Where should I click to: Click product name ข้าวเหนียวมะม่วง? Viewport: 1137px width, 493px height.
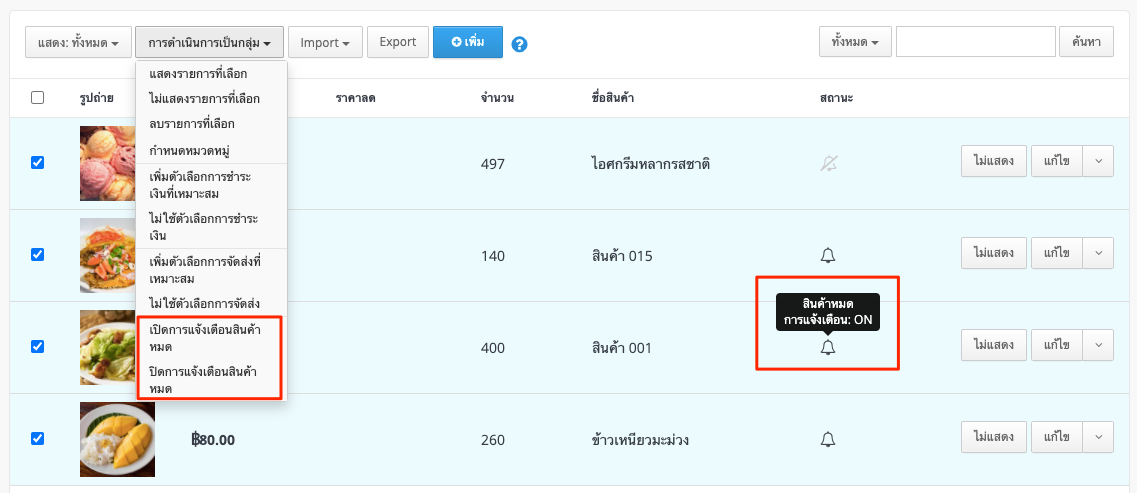pyautogui.click(x=640, y=440)
